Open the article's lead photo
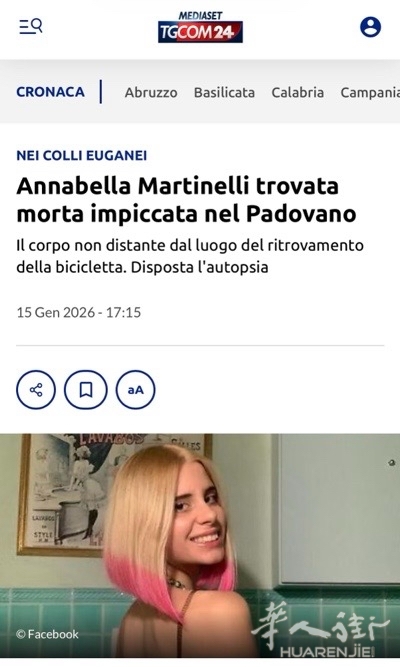This screenshot has height=667, width=400. tap(200, 546)
